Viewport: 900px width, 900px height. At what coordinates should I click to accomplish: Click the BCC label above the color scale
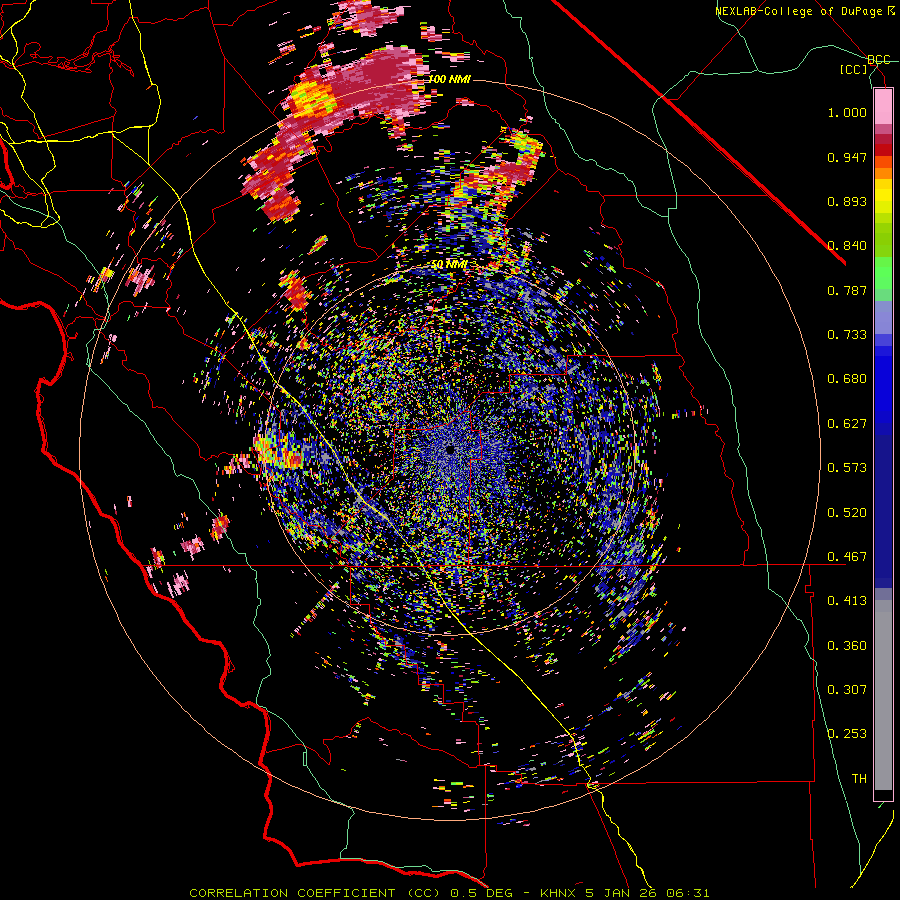tap(879, 60)
